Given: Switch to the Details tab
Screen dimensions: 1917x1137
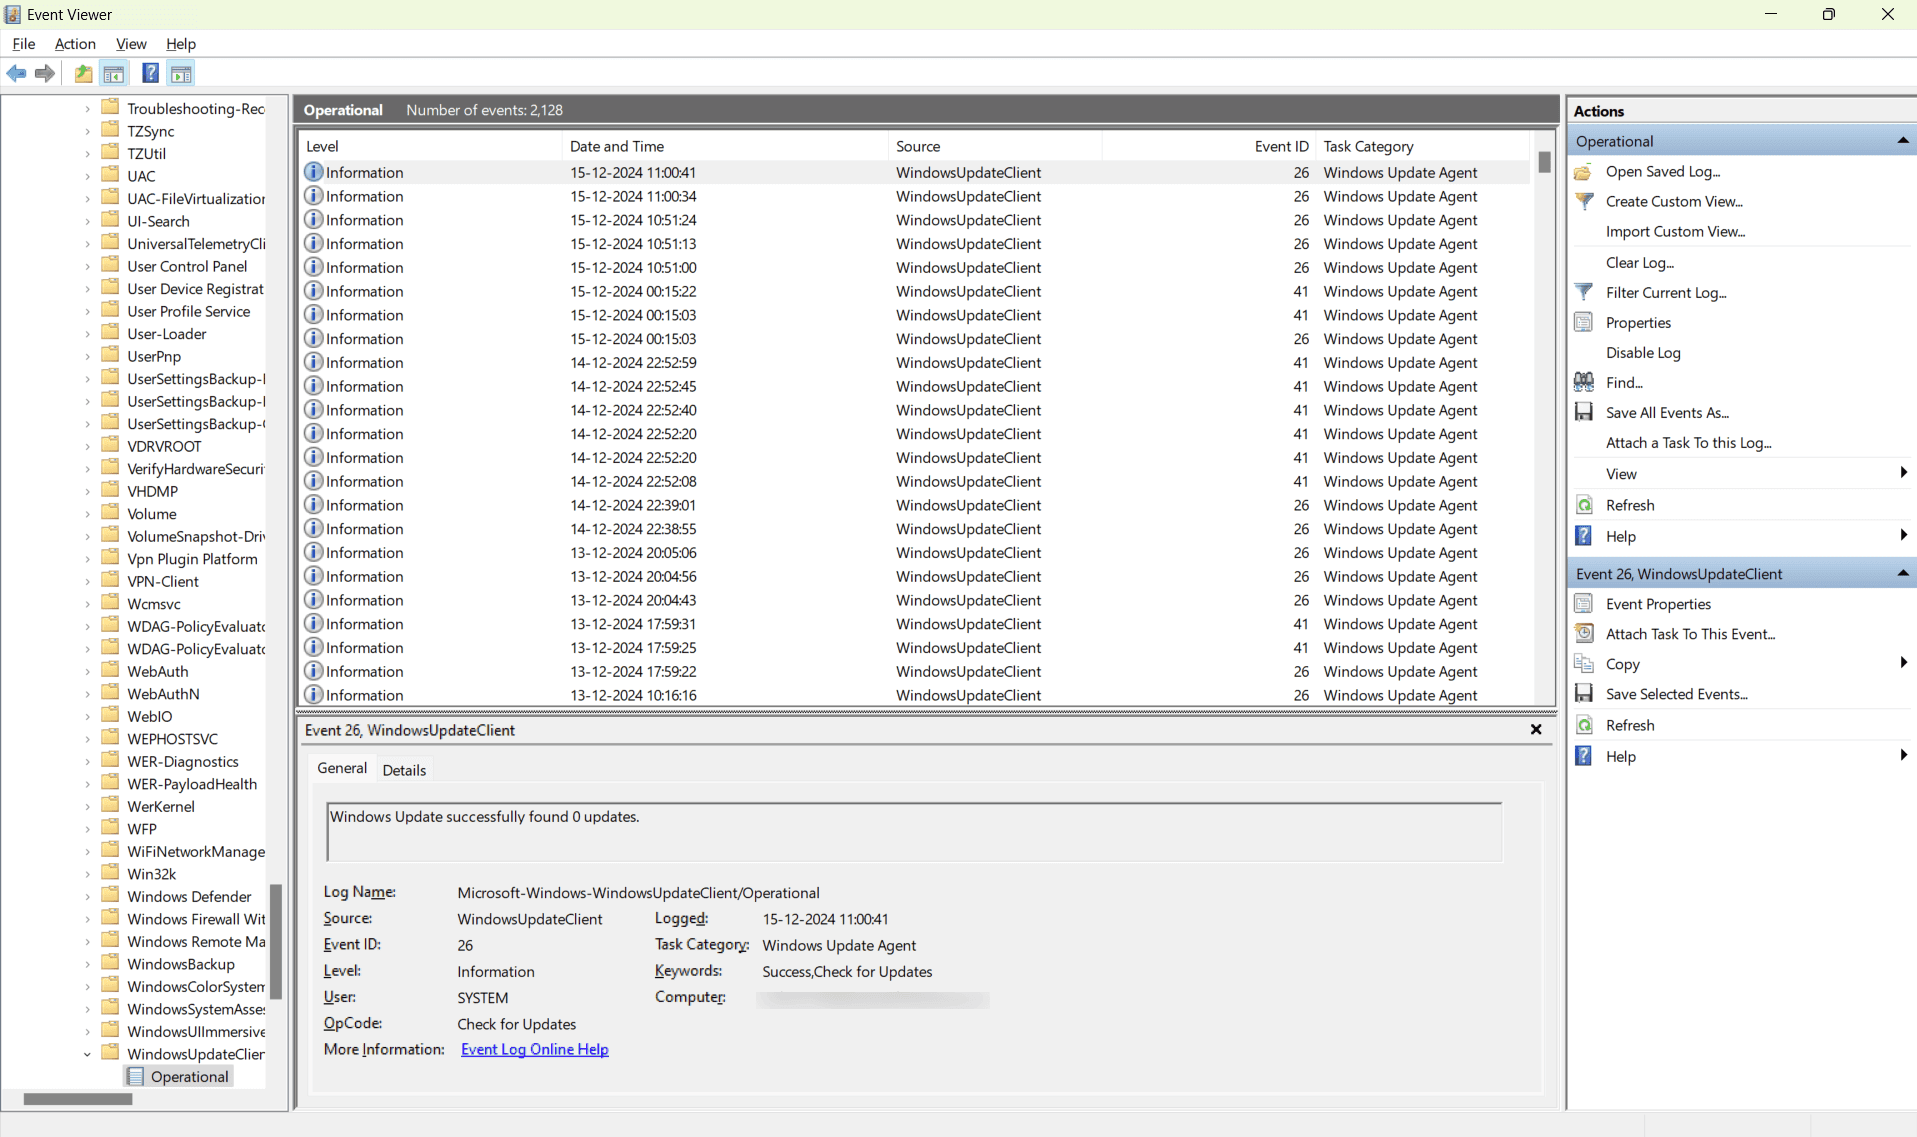Looking at the screenshot, I should [x=404, y=769].
